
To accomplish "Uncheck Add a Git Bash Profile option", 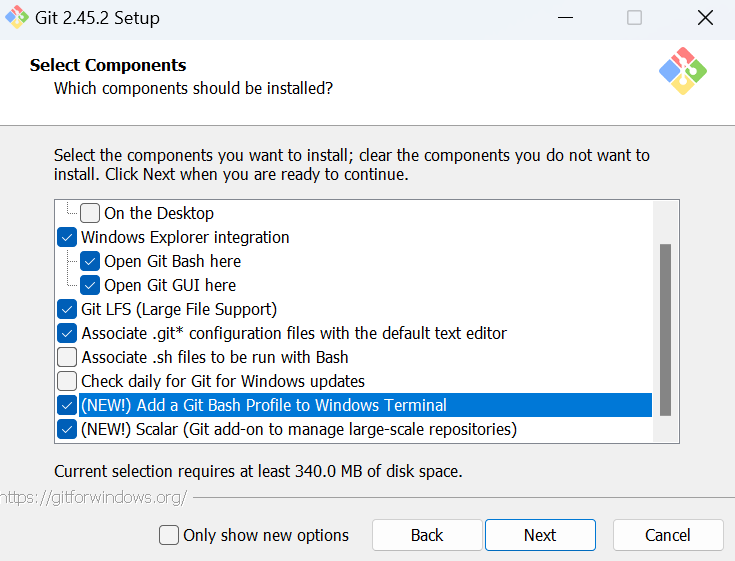I will click(x=67, y=405).
